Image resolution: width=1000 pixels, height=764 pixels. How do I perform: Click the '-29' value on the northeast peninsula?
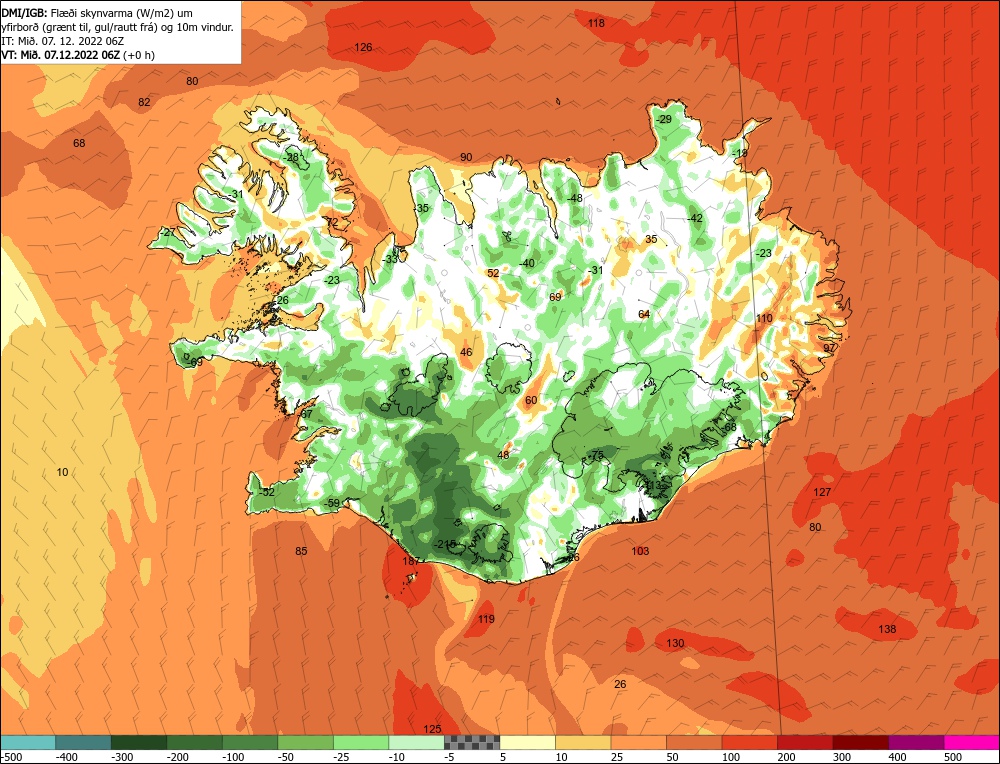pos(663,120)
